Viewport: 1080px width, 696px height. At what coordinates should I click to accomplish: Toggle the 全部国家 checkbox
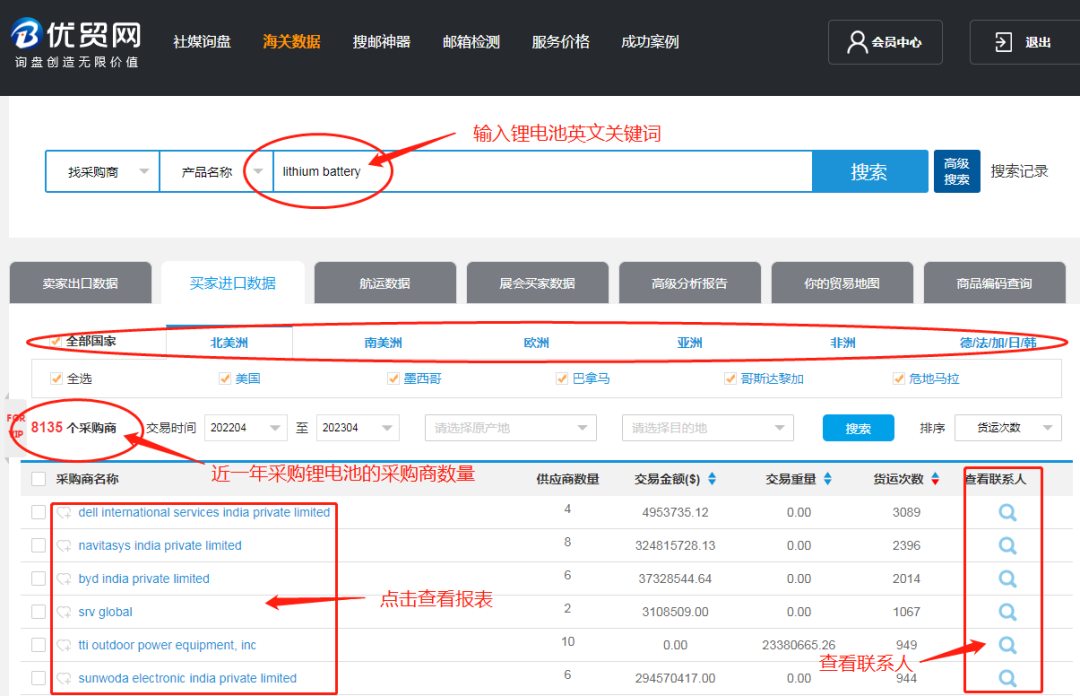pyautogui.click(x=56, y=341)
